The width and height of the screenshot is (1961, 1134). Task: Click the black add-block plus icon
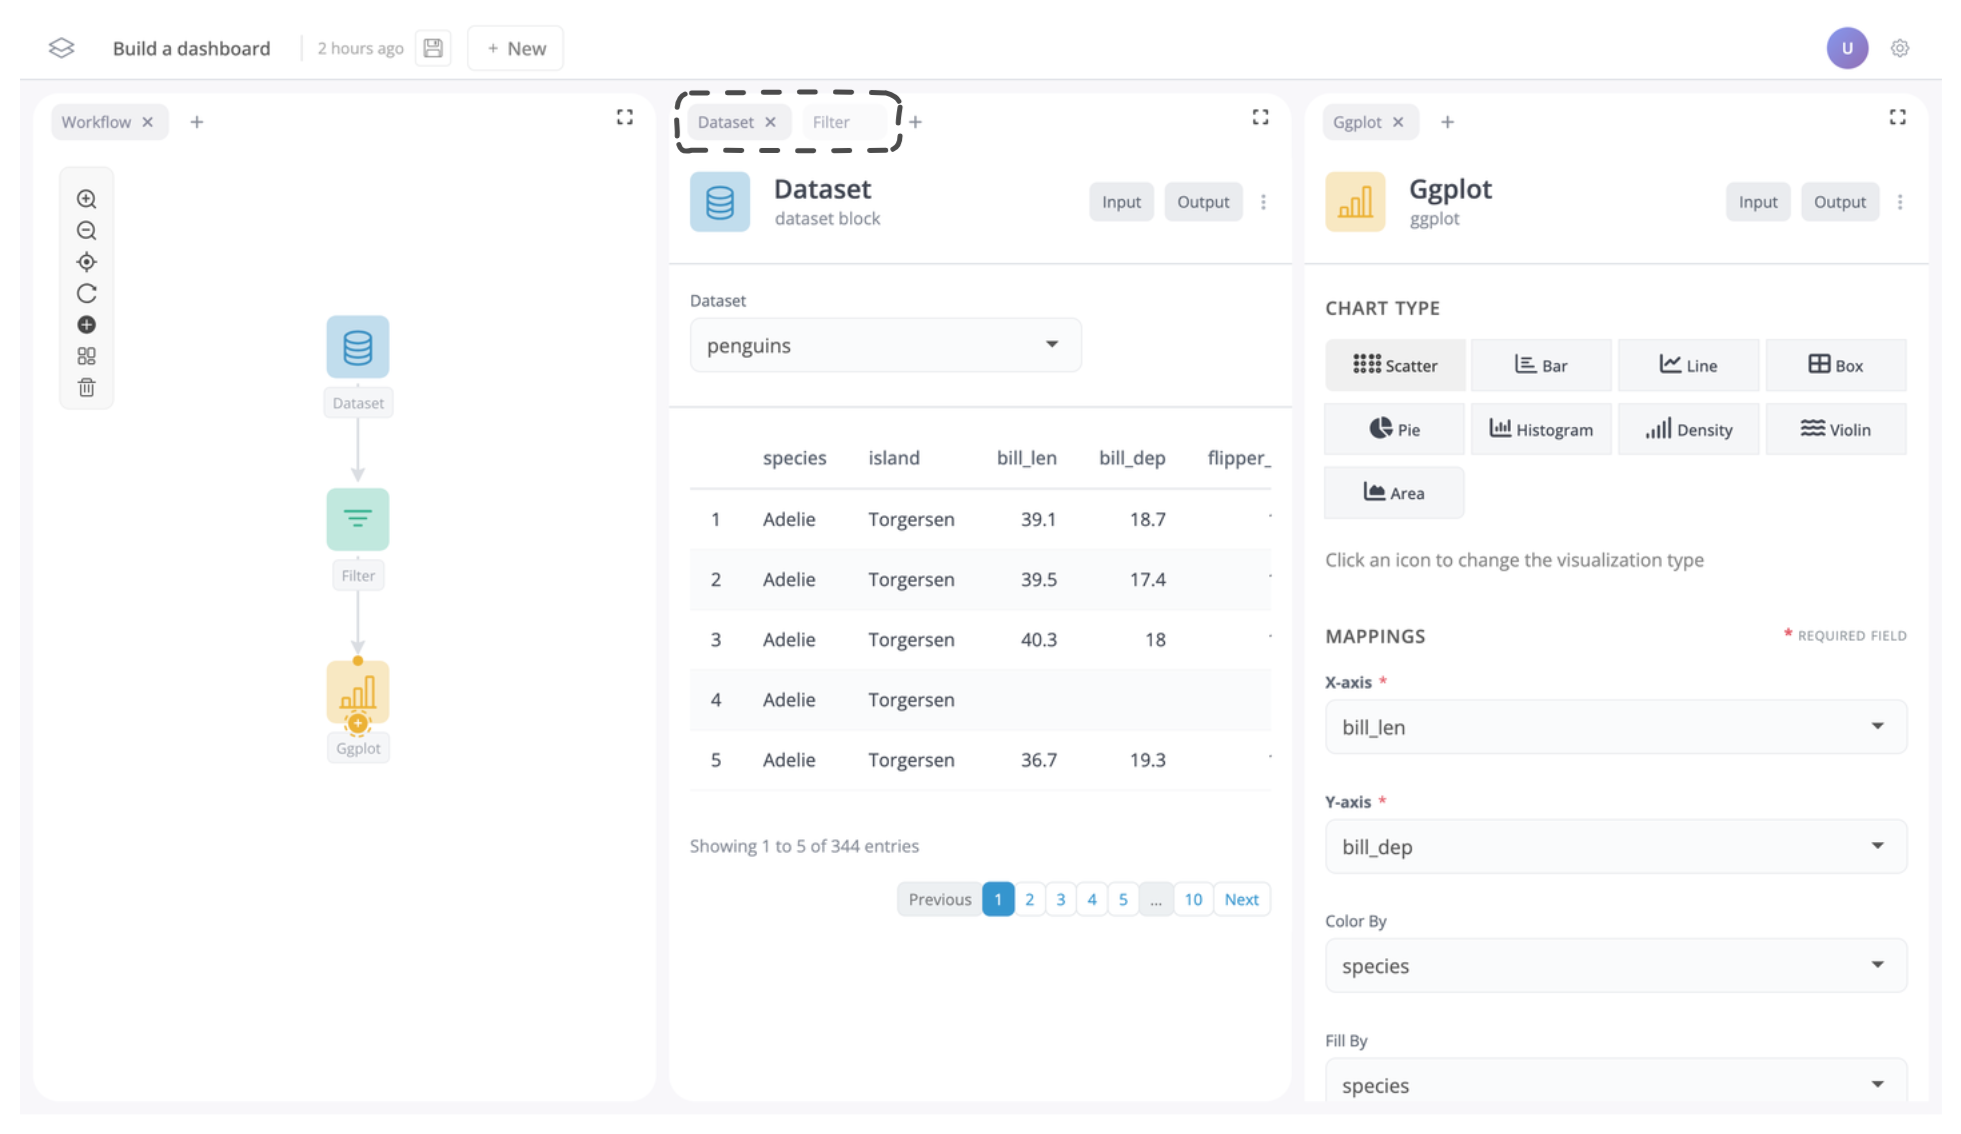coord(87,325)
